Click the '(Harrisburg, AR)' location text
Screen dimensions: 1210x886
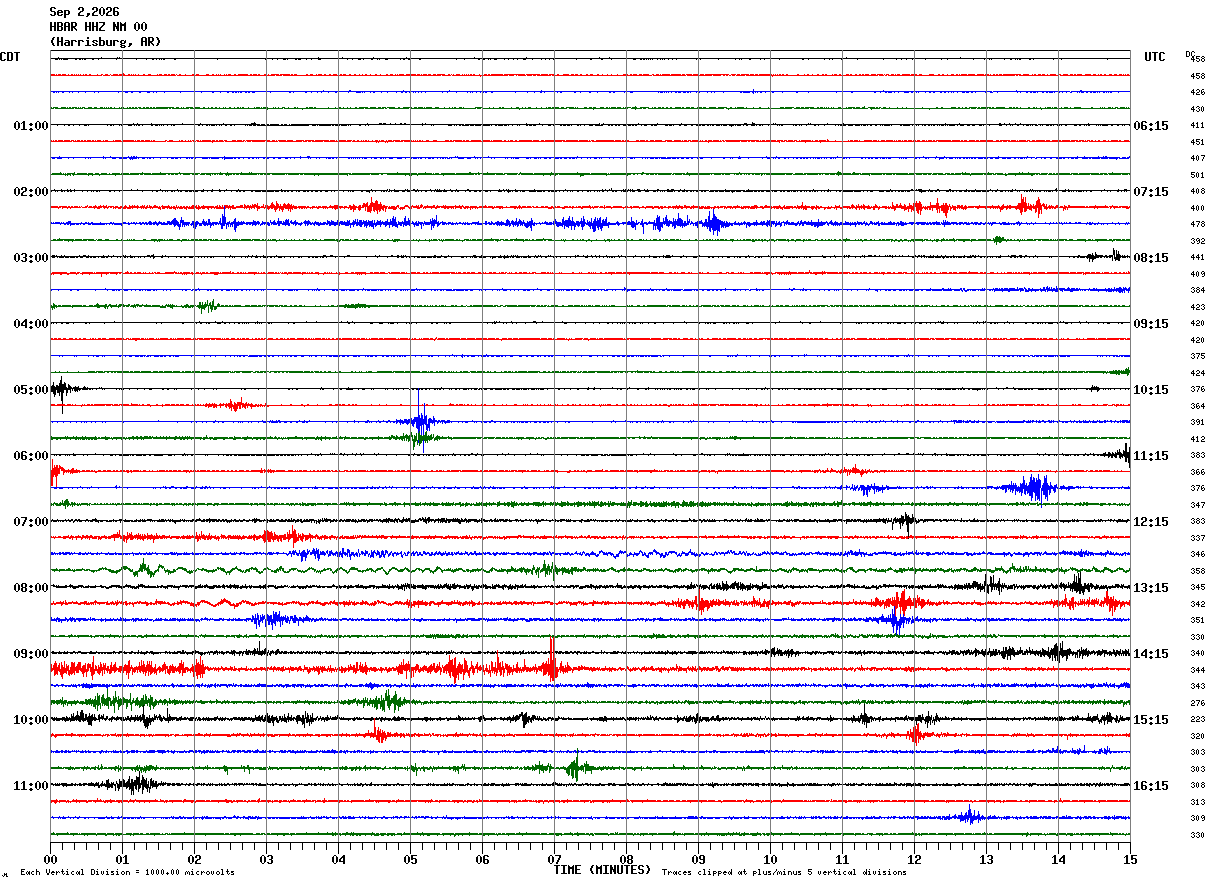[105, 42]
